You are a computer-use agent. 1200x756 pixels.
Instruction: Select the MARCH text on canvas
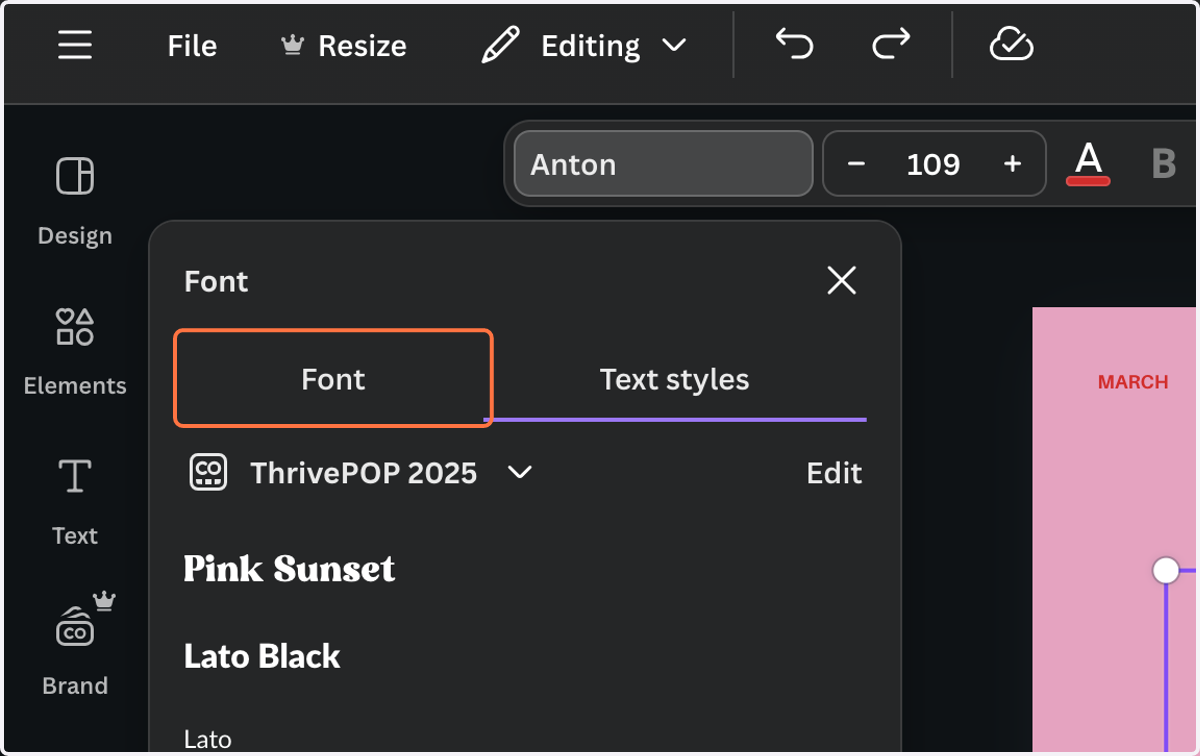1133,382
